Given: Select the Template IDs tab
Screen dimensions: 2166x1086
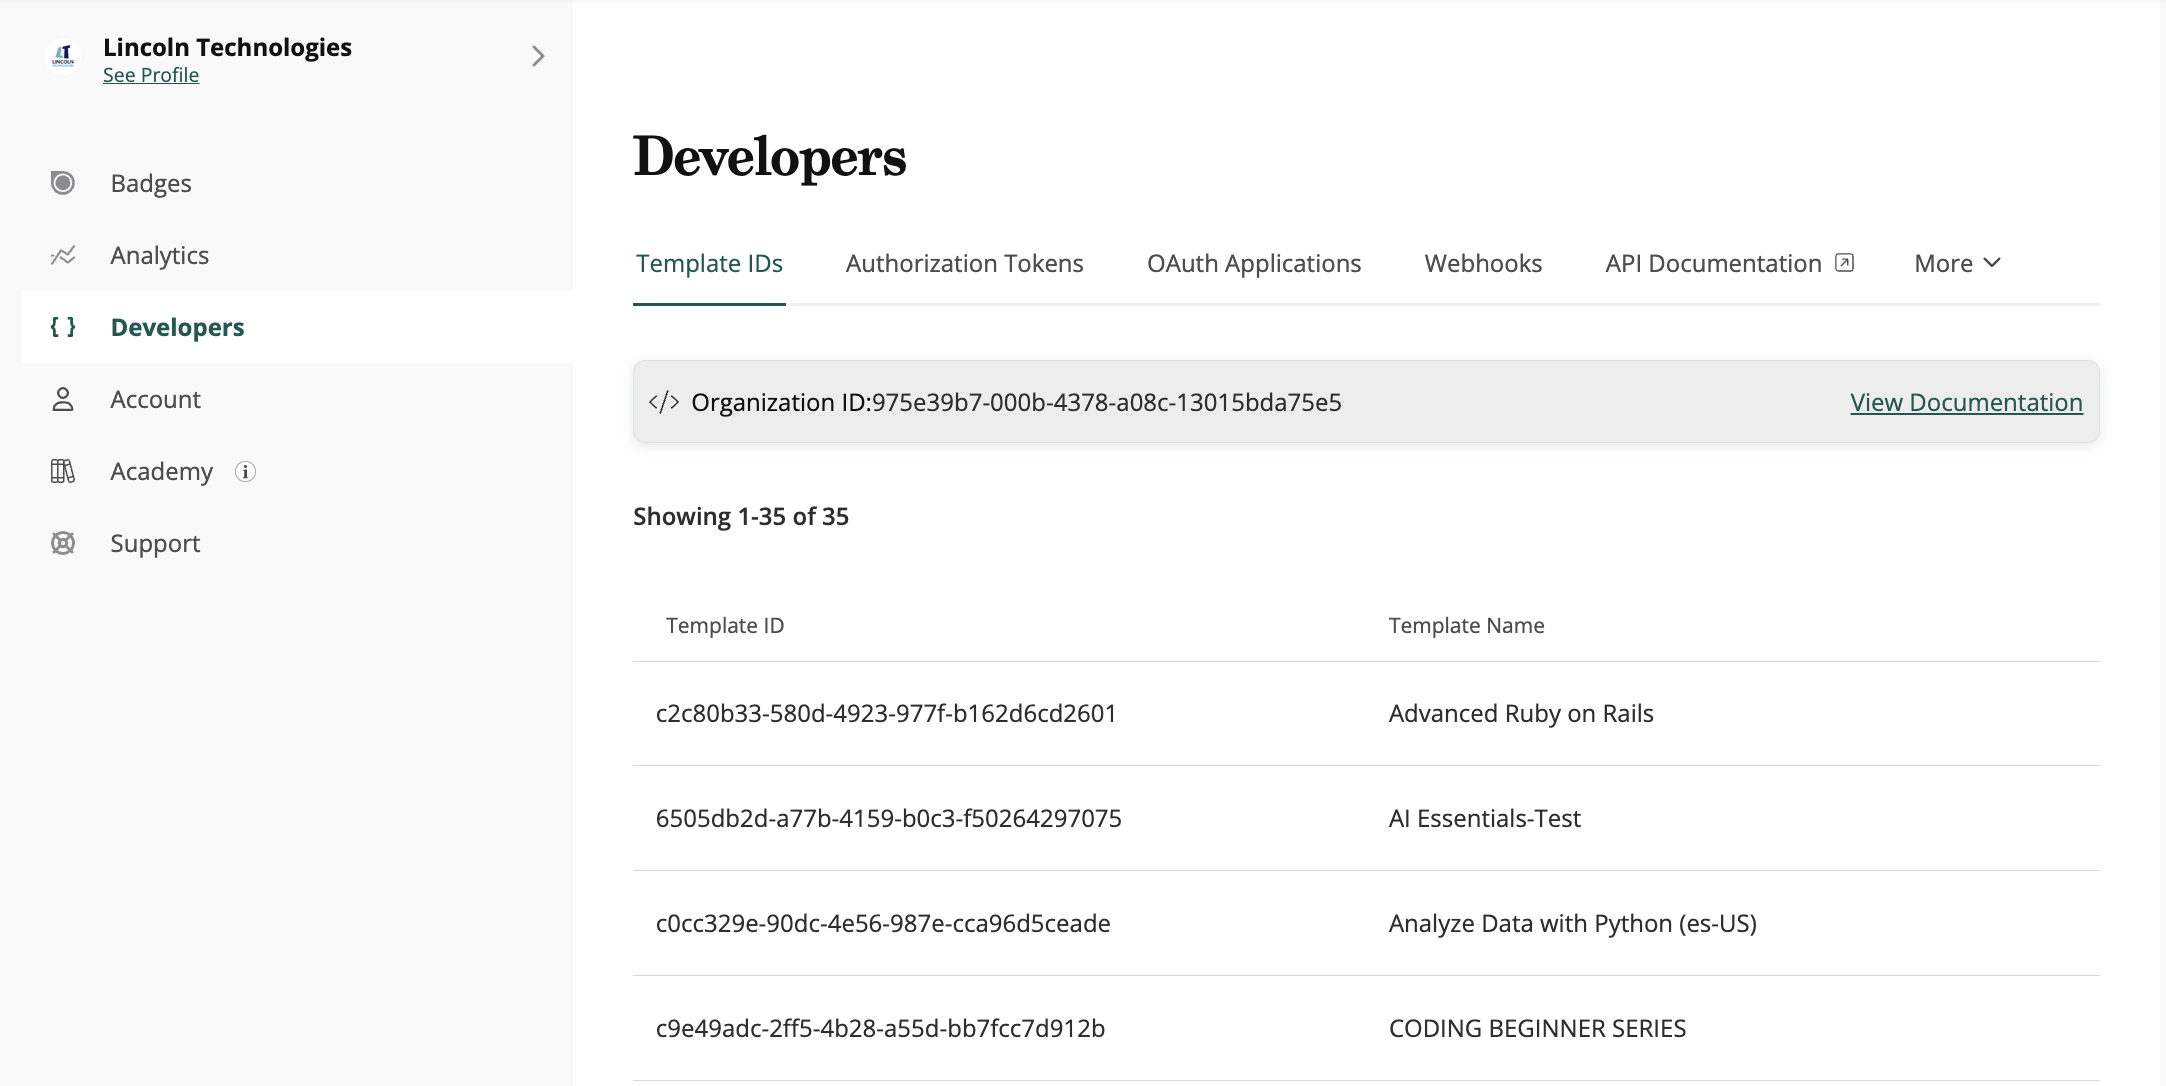Looking at the screenshot, I should [x=709, y=263].
